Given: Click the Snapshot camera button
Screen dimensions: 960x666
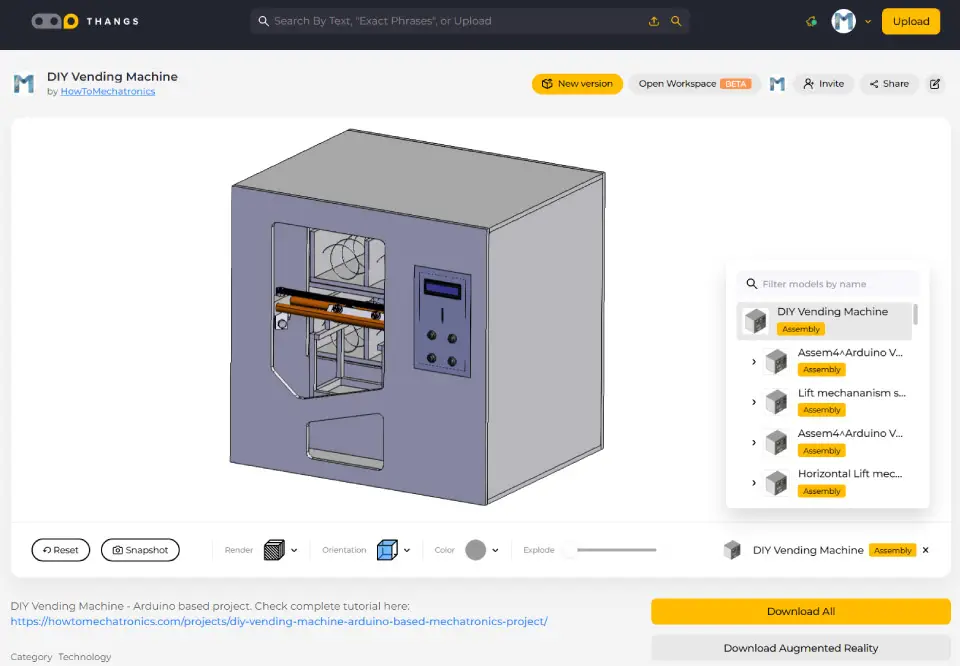Looking at the screenshot, I should point(141,550).
